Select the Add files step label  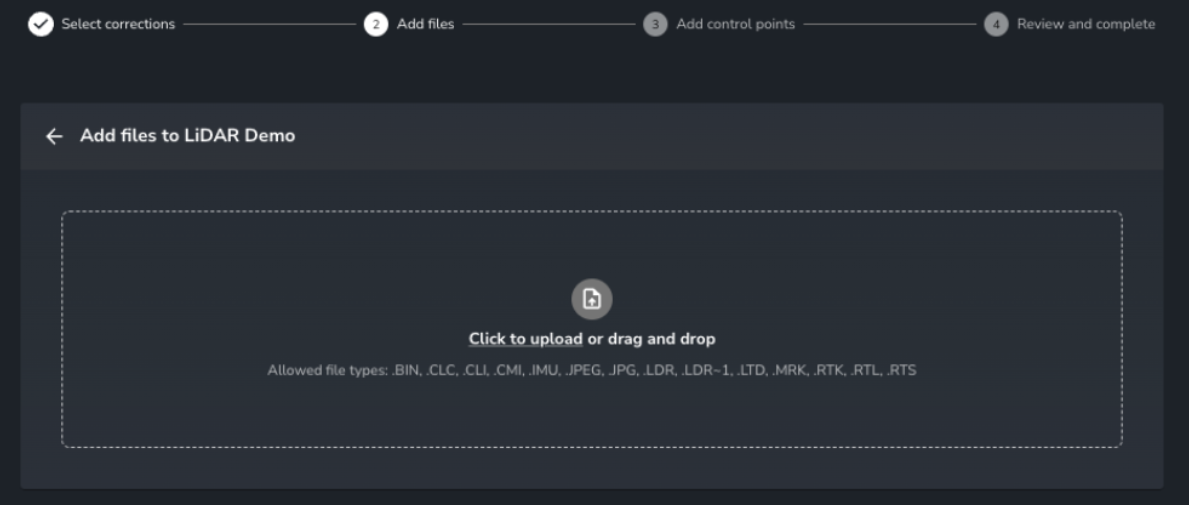pos(425,24)
